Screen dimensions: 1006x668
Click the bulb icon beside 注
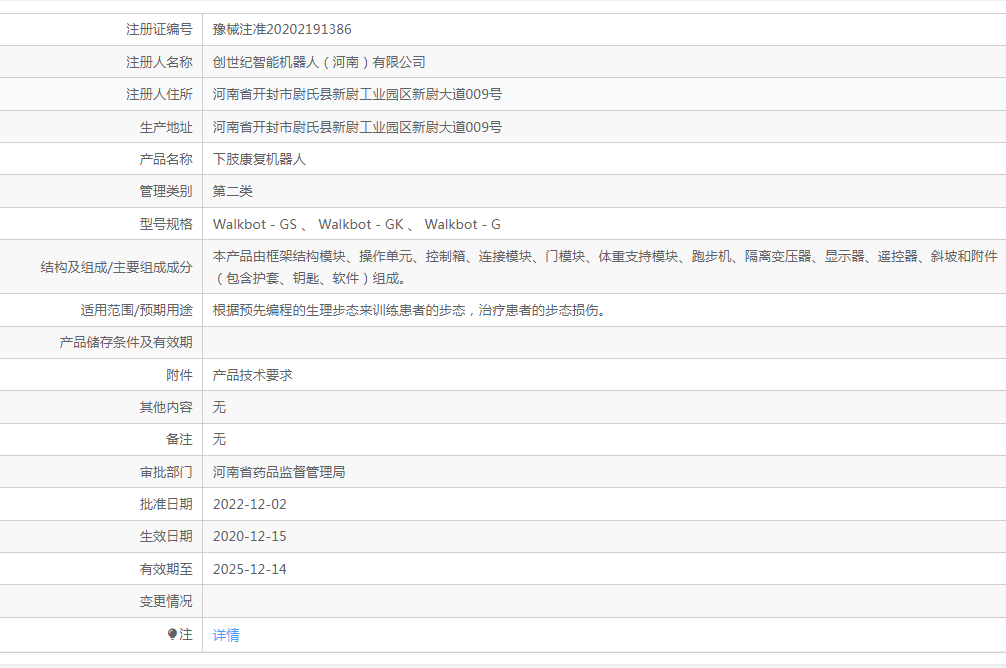(x=172, y=634)
